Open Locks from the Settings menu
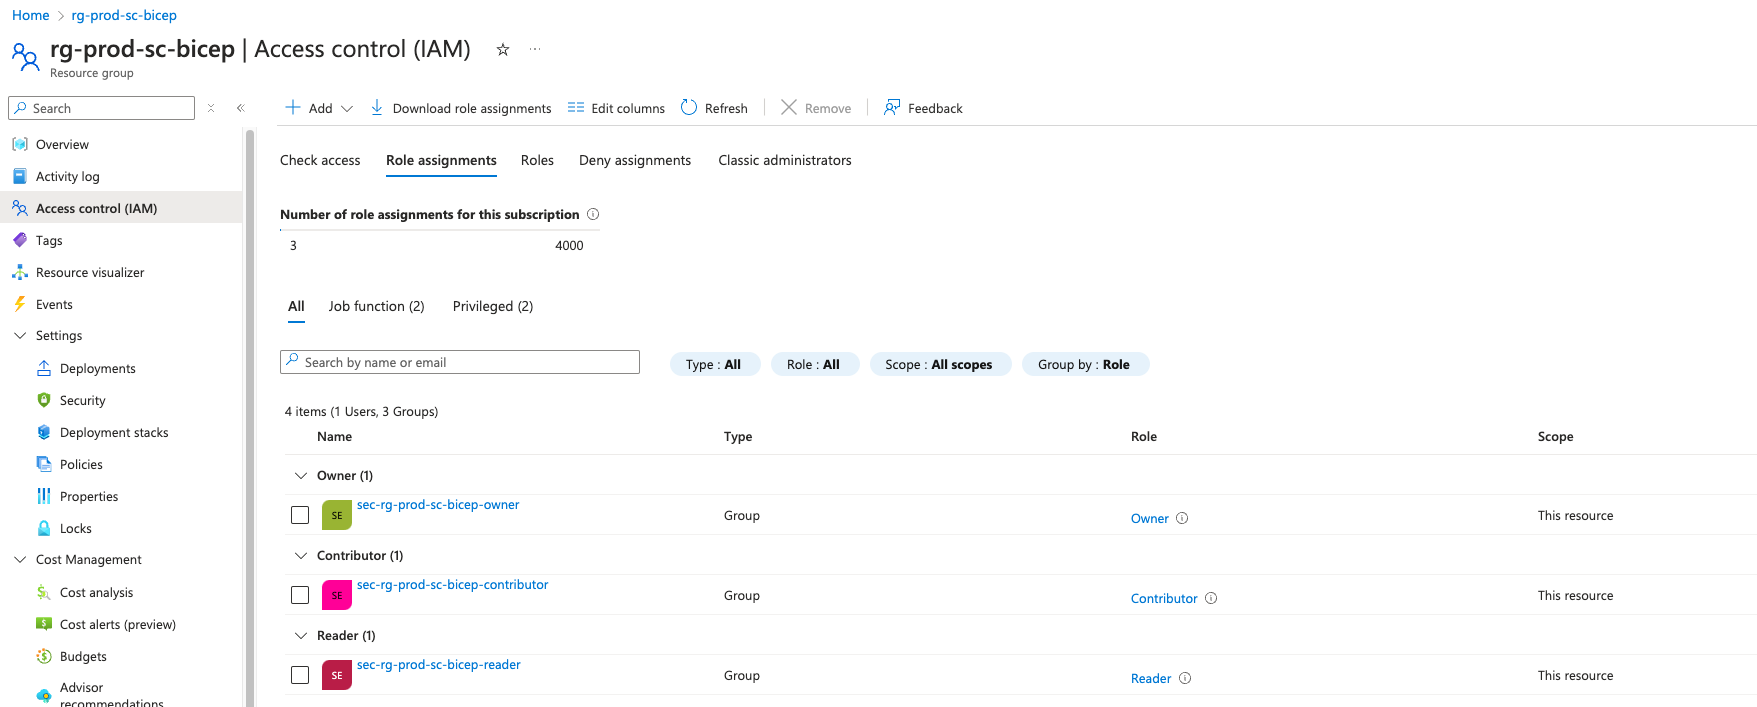1757x707 pixels. (76, 528)
